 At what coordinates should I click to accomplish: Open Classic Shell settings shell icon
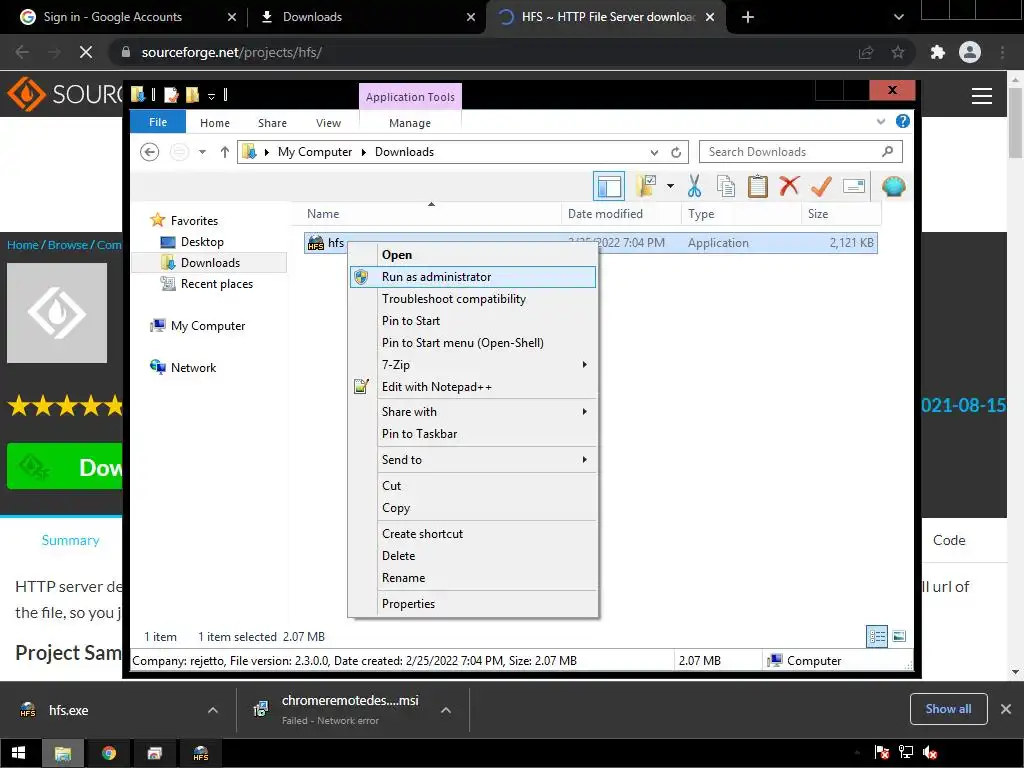[x=893, y=186]
